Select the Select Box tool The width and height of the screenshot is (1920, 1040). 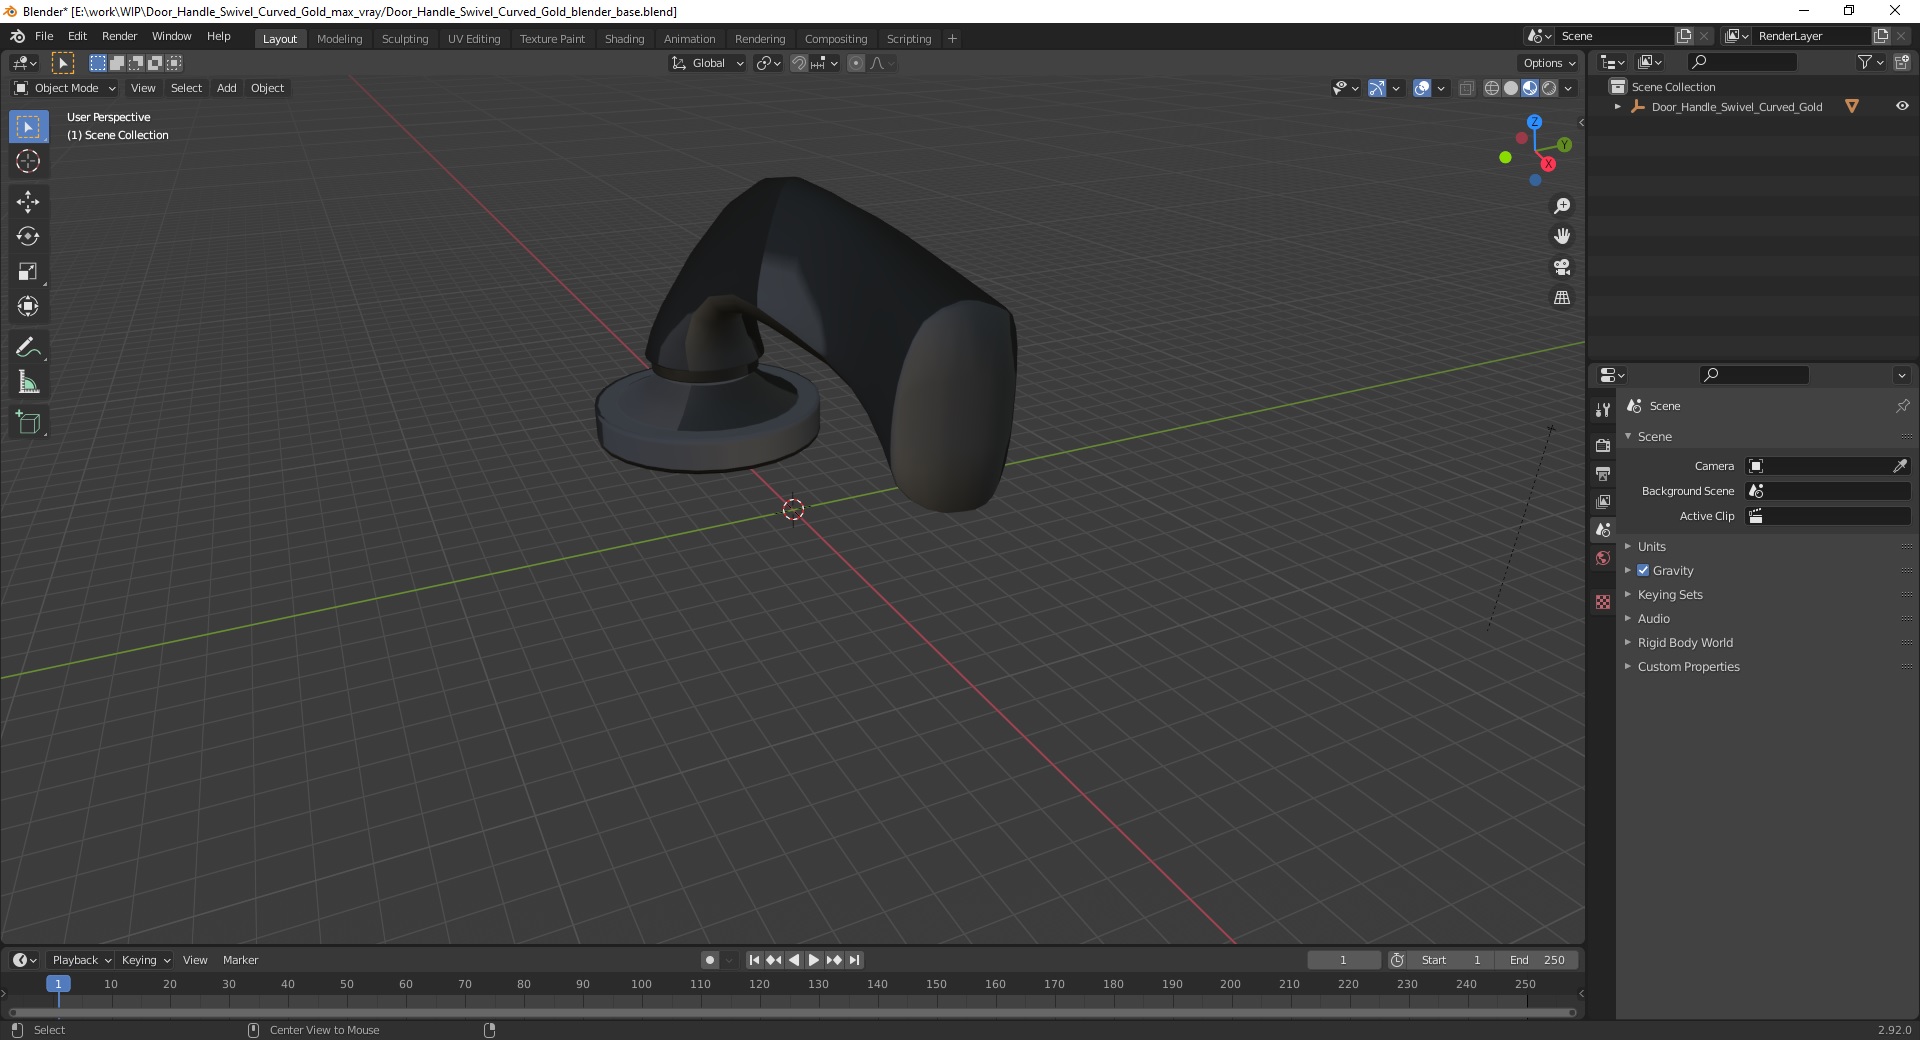pos(28,127)
